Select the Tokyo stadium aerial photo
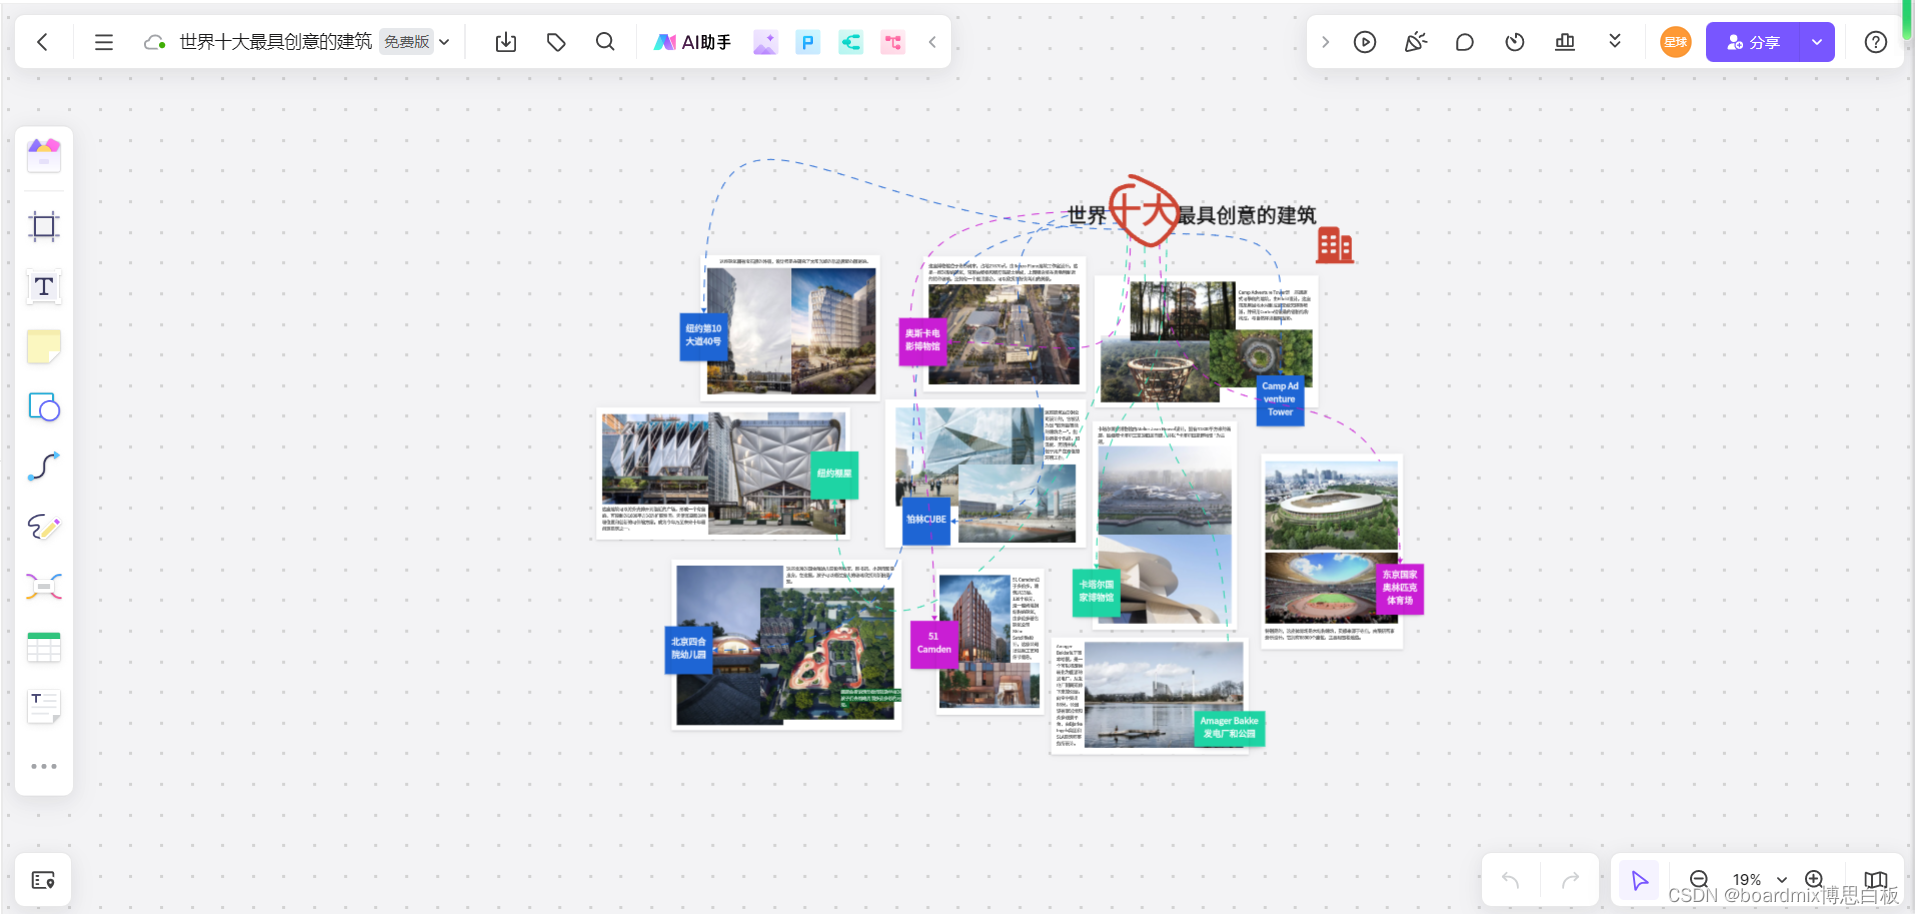The height and width of the screenshot is (914, 1915). point(1330,505)
